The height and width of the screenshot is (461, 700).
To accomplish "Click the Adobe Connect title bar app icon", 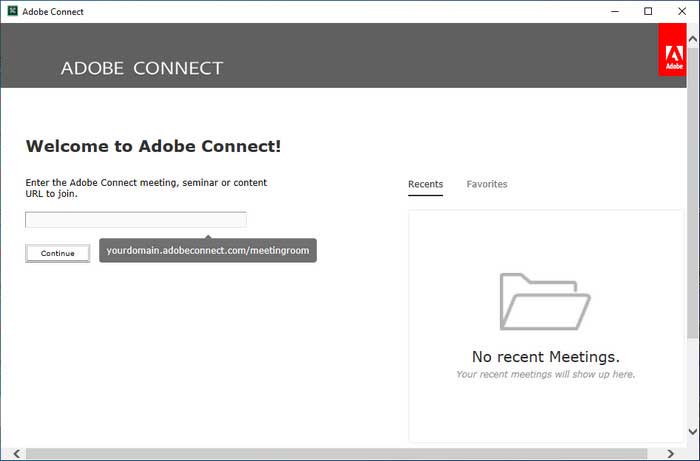I will (12, 11).
